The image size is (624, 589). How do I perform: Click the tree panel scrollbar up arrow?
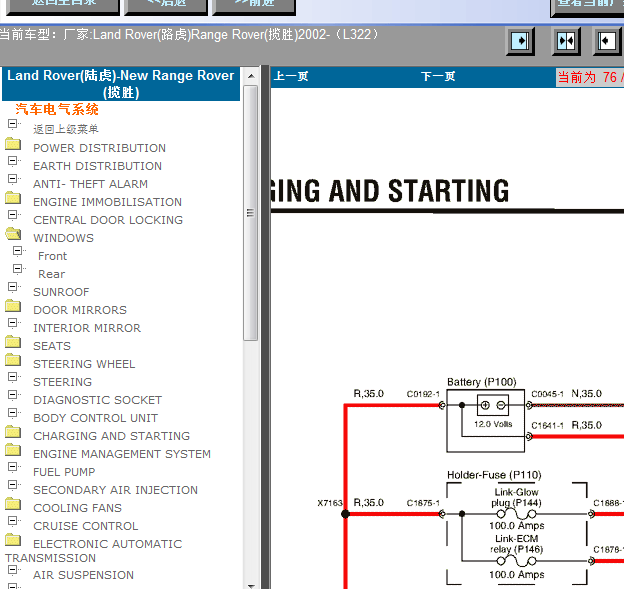click(251, 76)
